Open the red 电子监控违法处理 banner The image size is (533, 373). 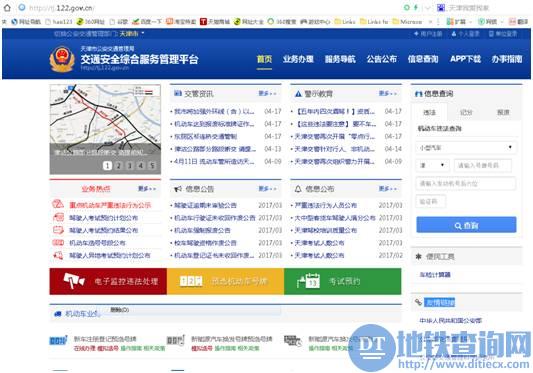(x=108, y=281)
